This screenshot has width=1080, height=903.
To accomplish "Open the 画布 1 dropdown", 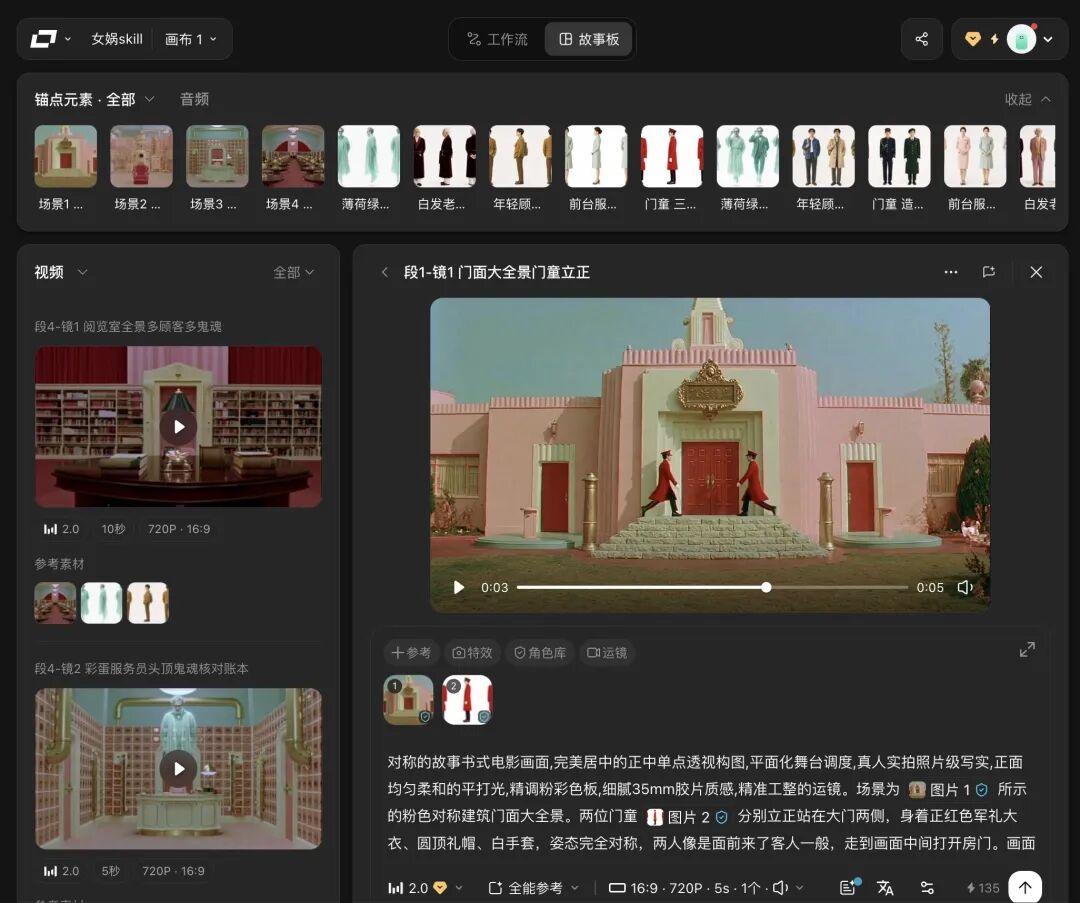I will (x=191, y=39).
